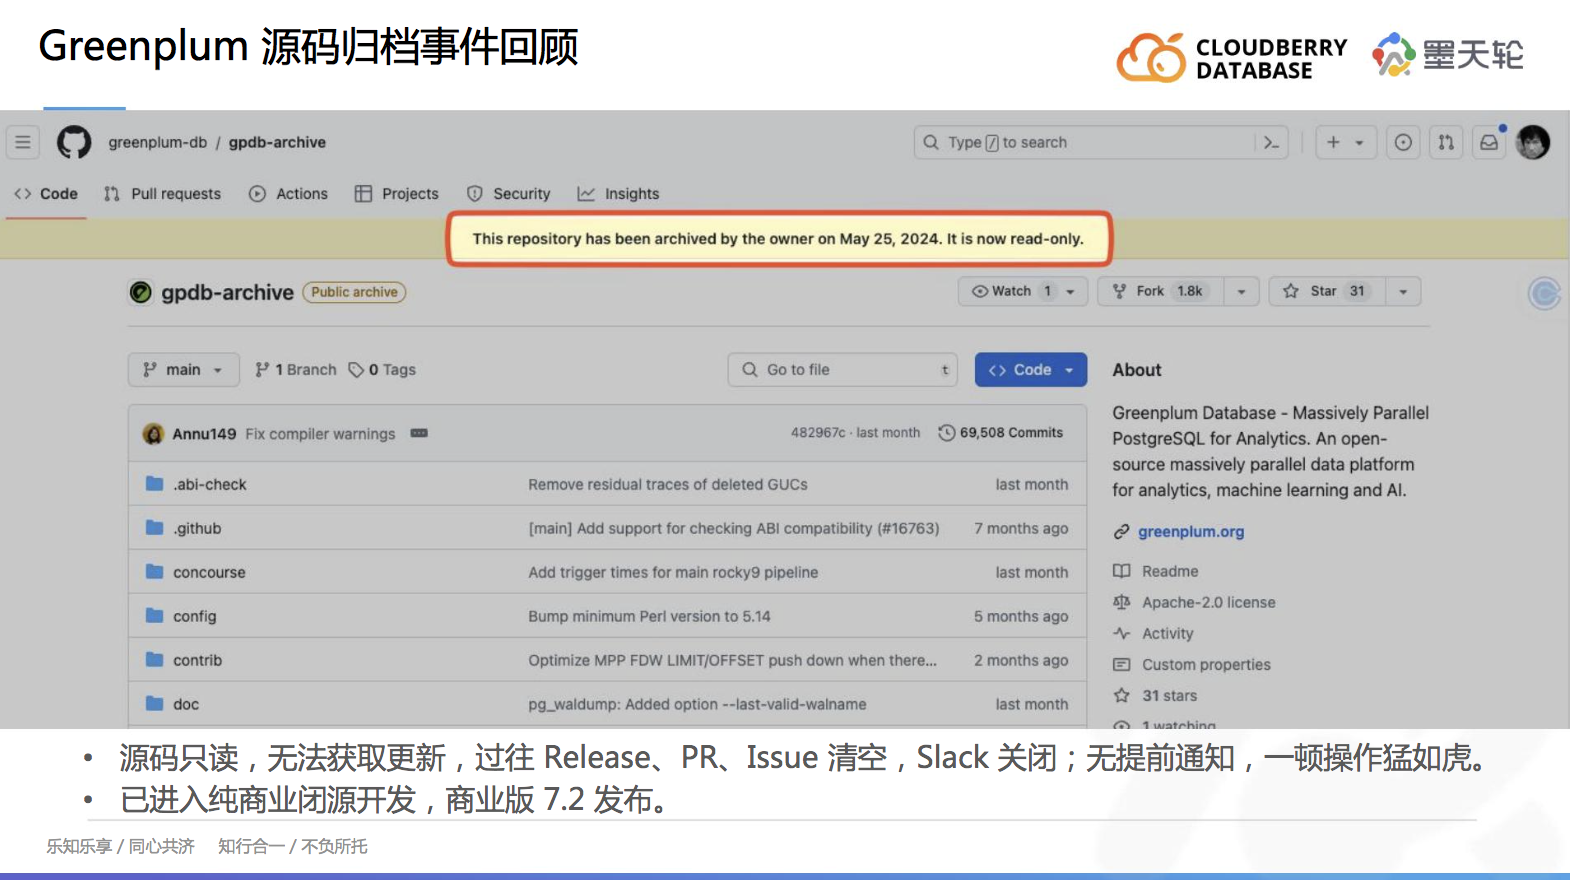
Task: Open Annu149 author profile avatar
Action: (153, 433)
